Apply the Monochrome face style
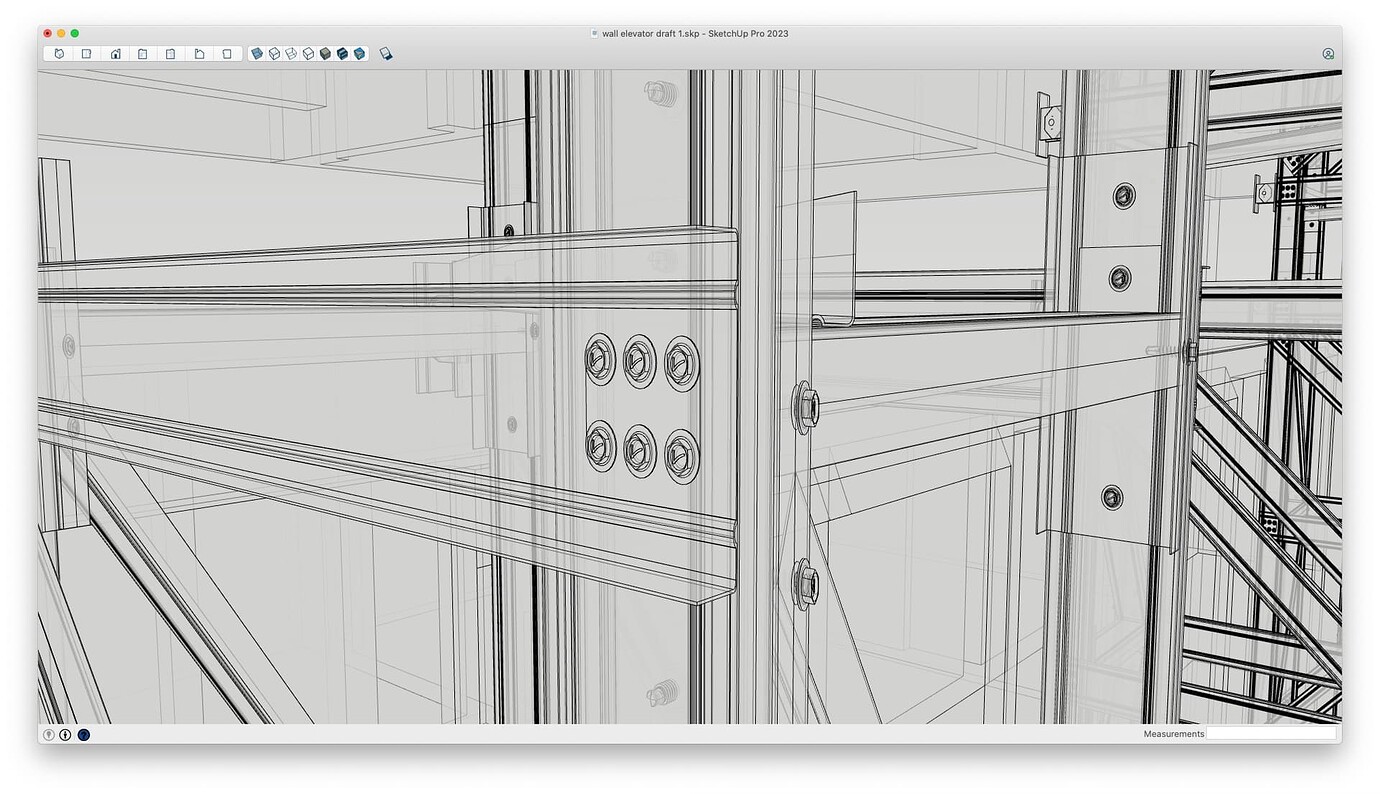Image resolution: width=1380 pixels, height=794 pixels. pos(357,53)
